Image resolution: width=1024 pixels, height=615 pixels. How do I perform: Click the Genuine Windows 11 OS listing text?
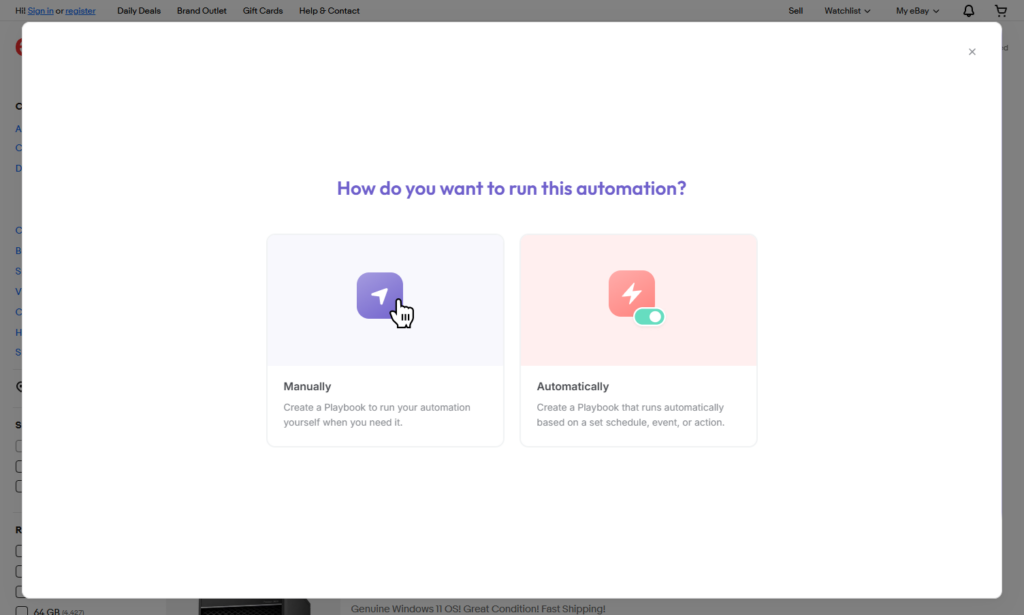[x=477, y=608]
